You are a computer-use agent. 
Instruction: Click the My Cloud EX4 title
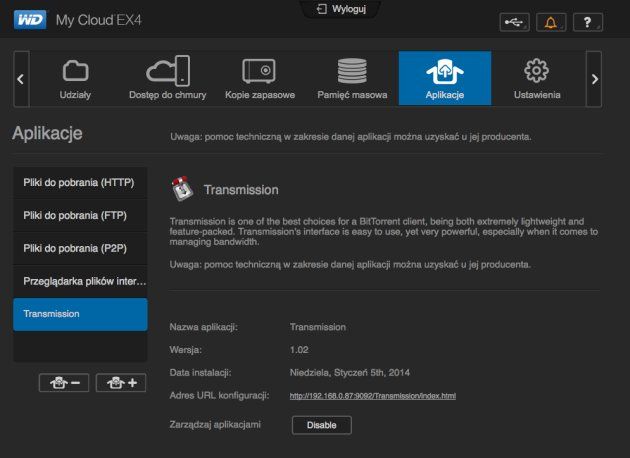pyautogui.click(x=98, y=20)
